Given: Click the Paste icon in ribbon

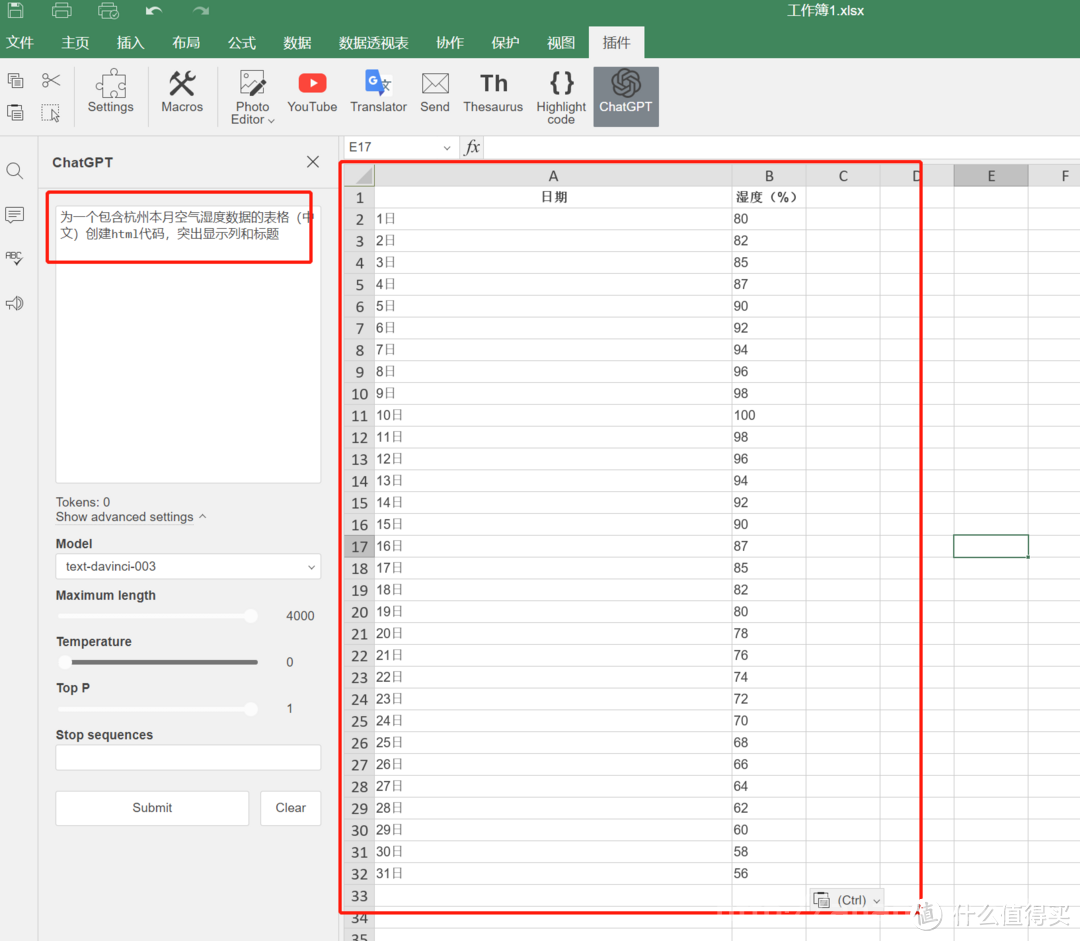Looking at the screenshot, I should click(15, 112).
